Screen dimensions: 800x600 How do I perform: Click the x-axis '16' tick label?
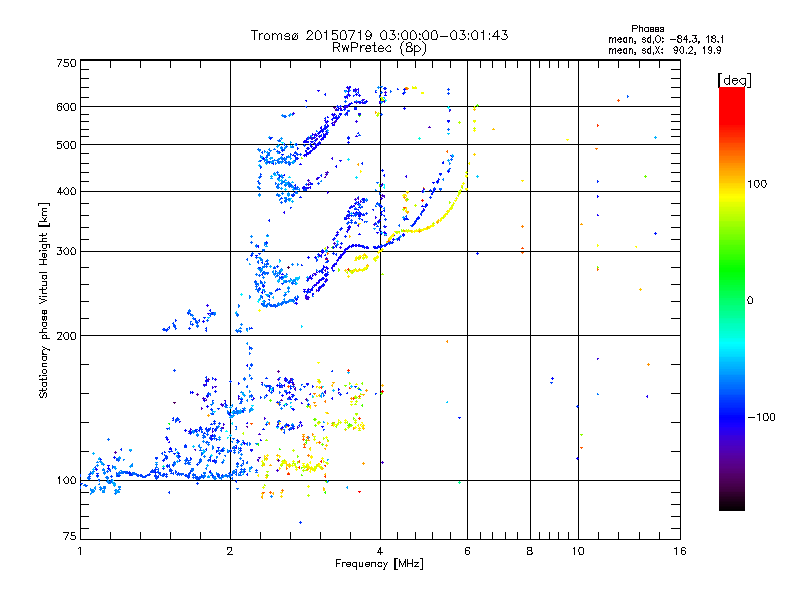(x=680, y=551)
